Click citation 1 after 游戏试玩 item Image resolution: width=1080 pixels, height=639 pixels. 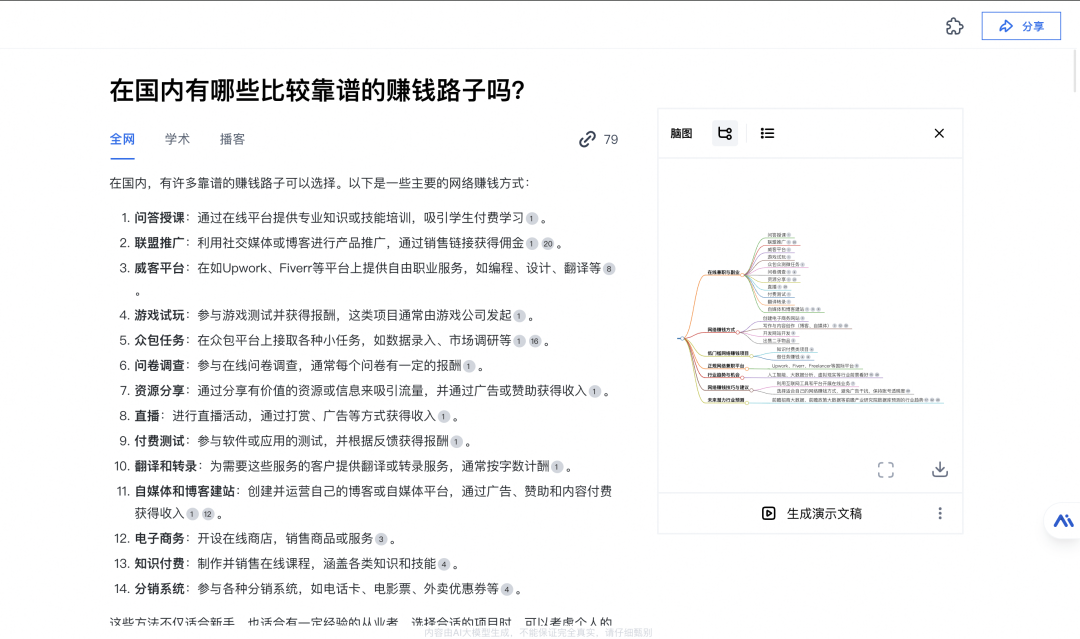(x=519, y=316)
